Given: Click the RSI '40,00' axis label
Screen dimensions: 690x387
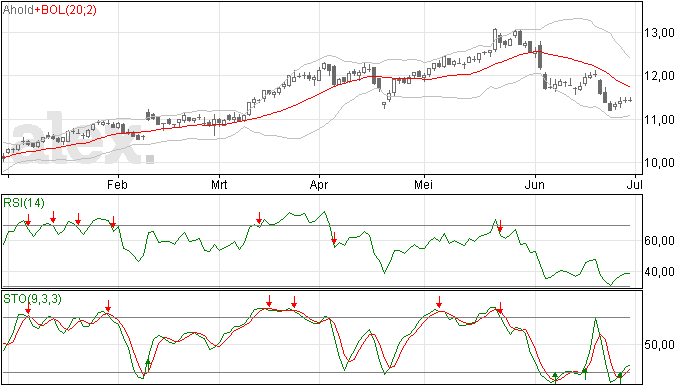Looking at the screenshot, I should click(x=659, y=272).
